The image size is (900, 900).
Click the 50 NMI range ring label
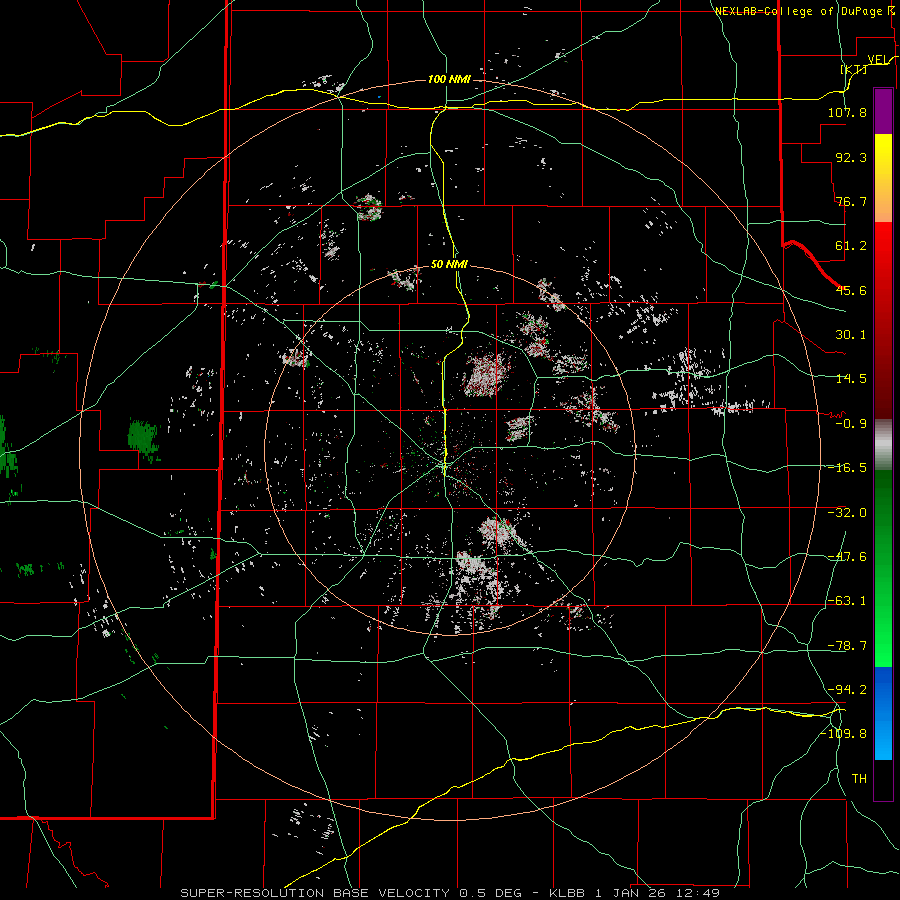pyautogui.click(x=449, y=264)
